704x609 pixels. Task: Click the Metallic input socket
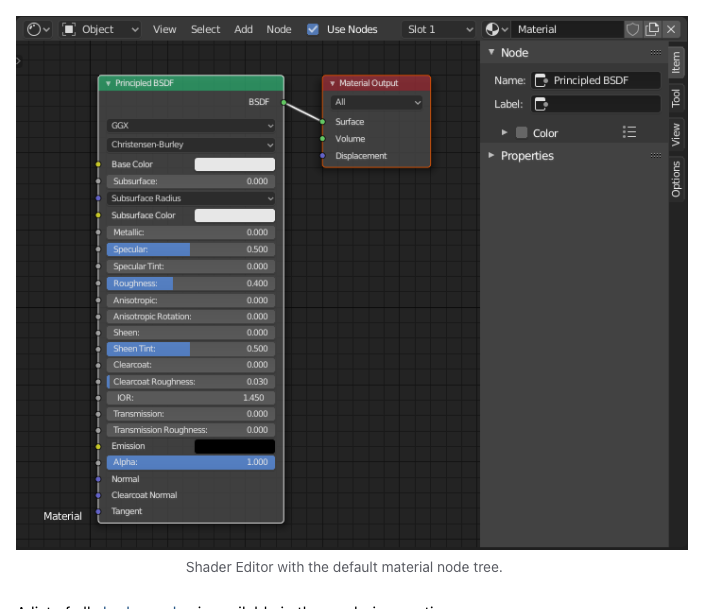click(98, 232)
